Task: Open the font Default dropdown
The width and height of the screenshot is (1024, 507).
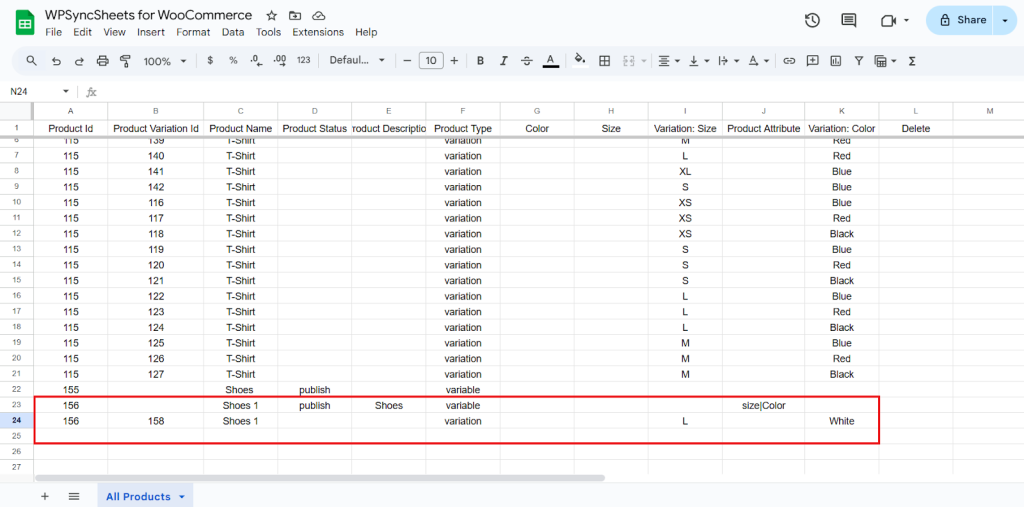Action: point(357,60)
